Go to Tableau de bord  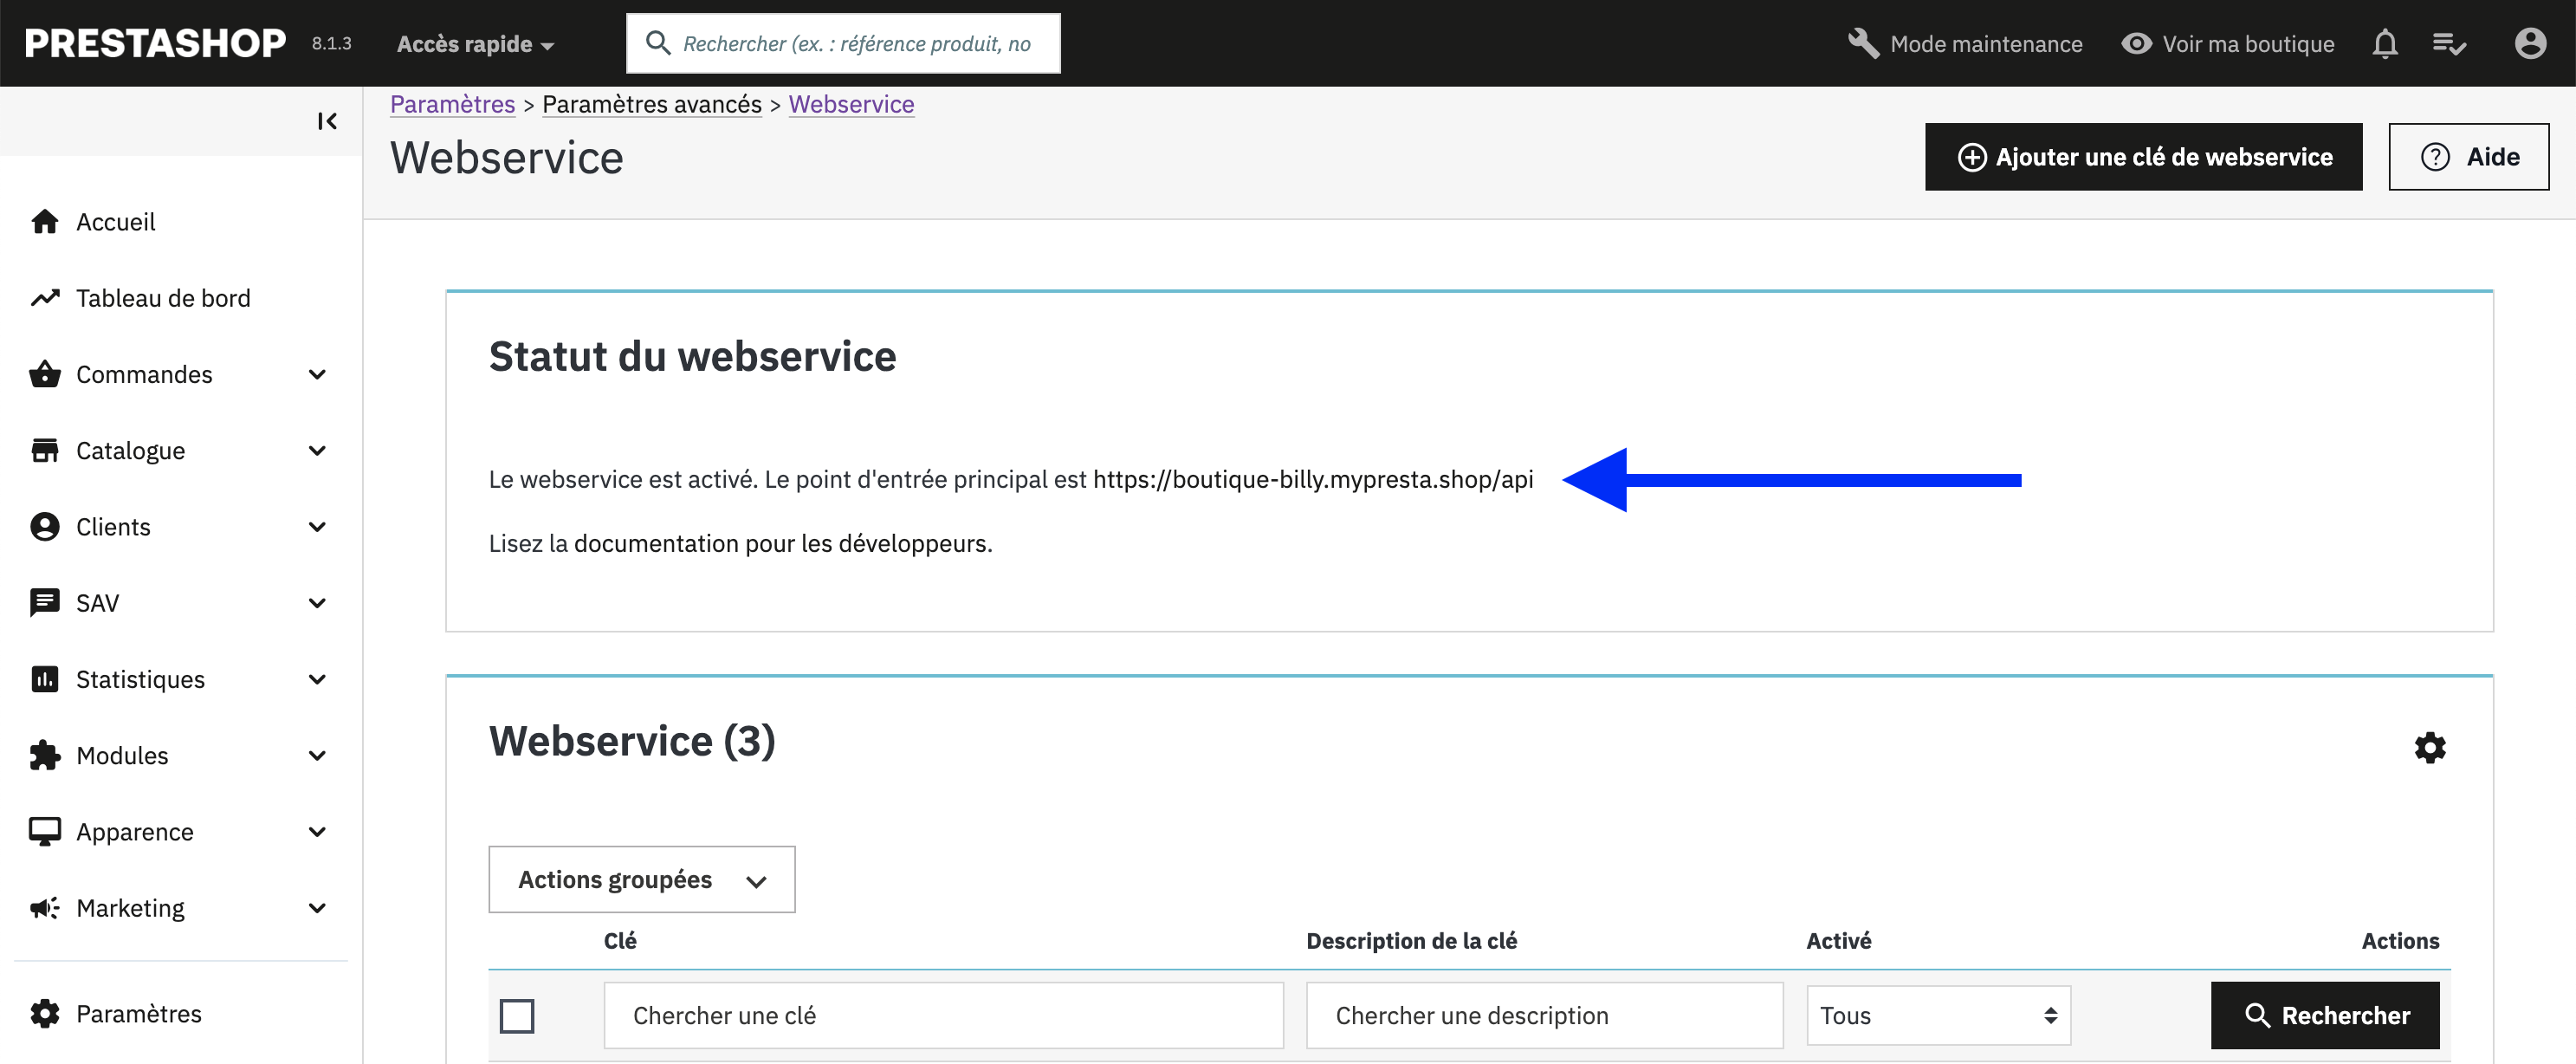tap(163, 298)
